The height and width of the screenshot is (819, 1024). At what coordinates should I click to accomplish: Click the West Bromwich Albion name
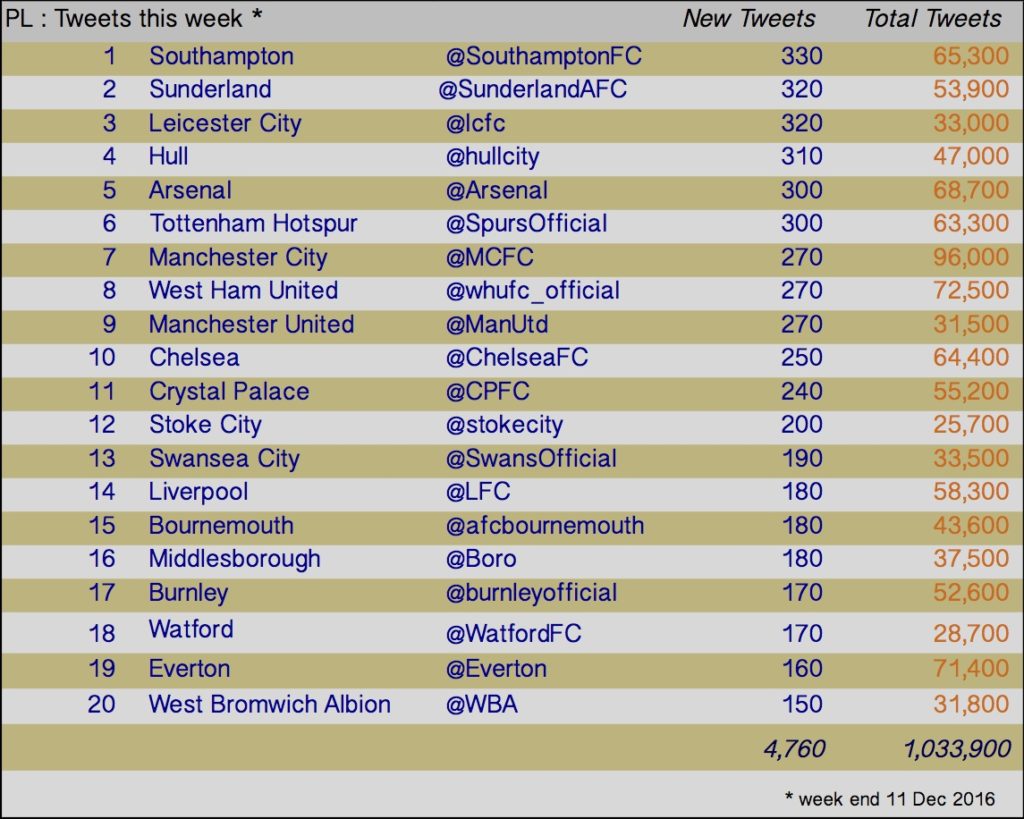pos(270,705)
